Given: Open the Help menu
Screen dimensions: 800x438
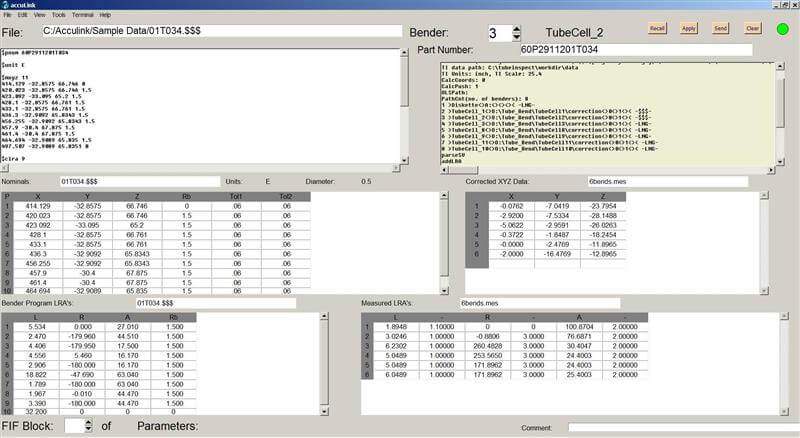Looking at the screenshot, I should [x=105, y=15].
